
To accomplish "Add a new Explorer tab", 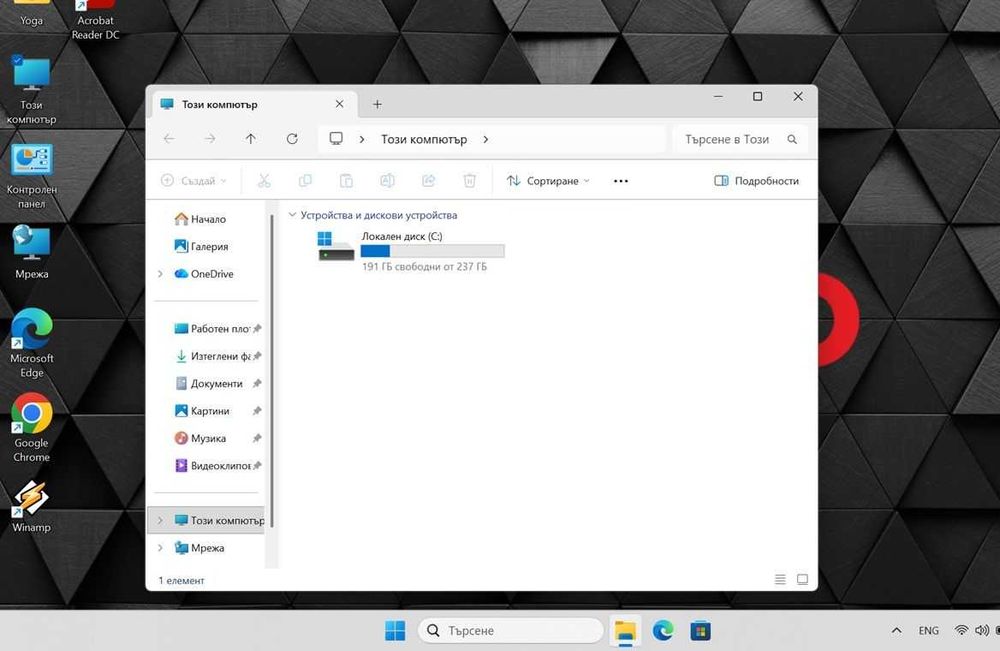I will pyautogui.click(x=377, y=104).
